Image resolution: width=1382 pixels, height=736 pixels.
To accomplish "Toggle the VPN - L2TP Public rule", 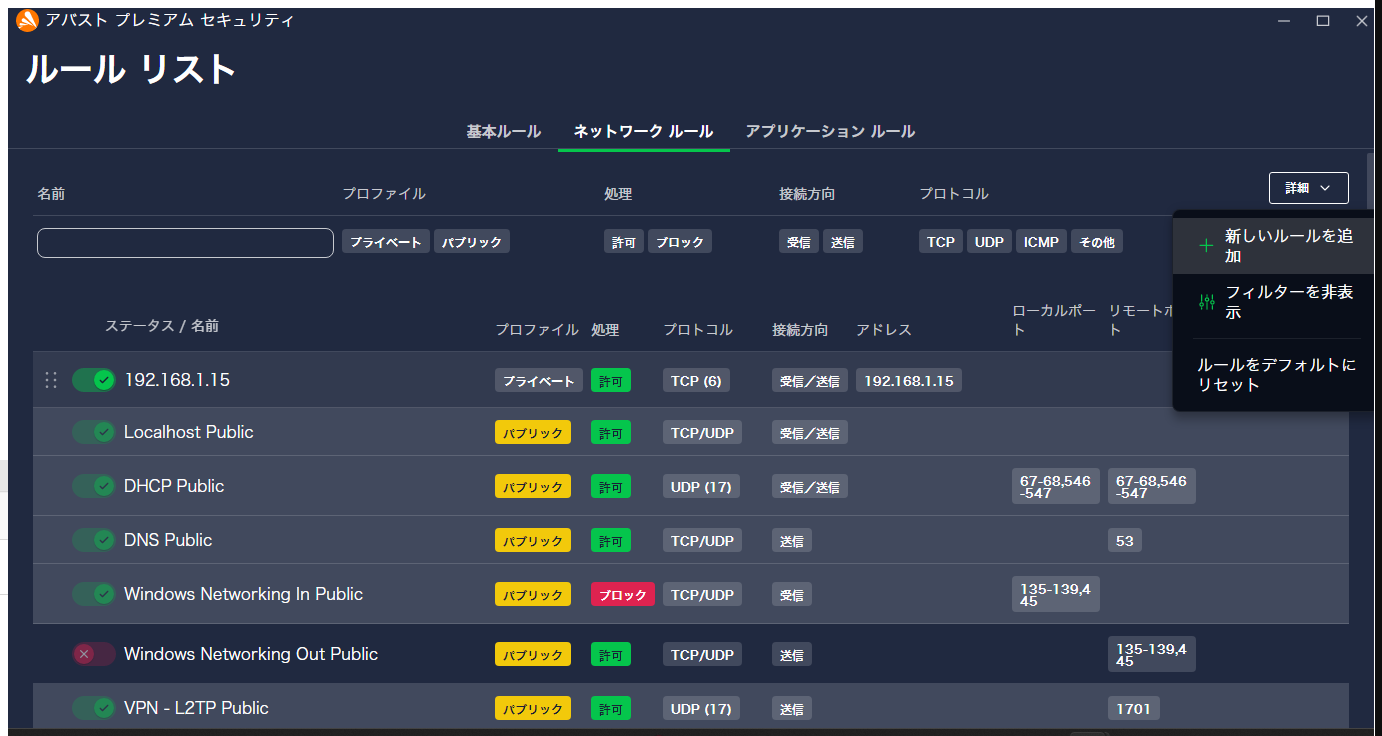I will [x=94, y=708].
